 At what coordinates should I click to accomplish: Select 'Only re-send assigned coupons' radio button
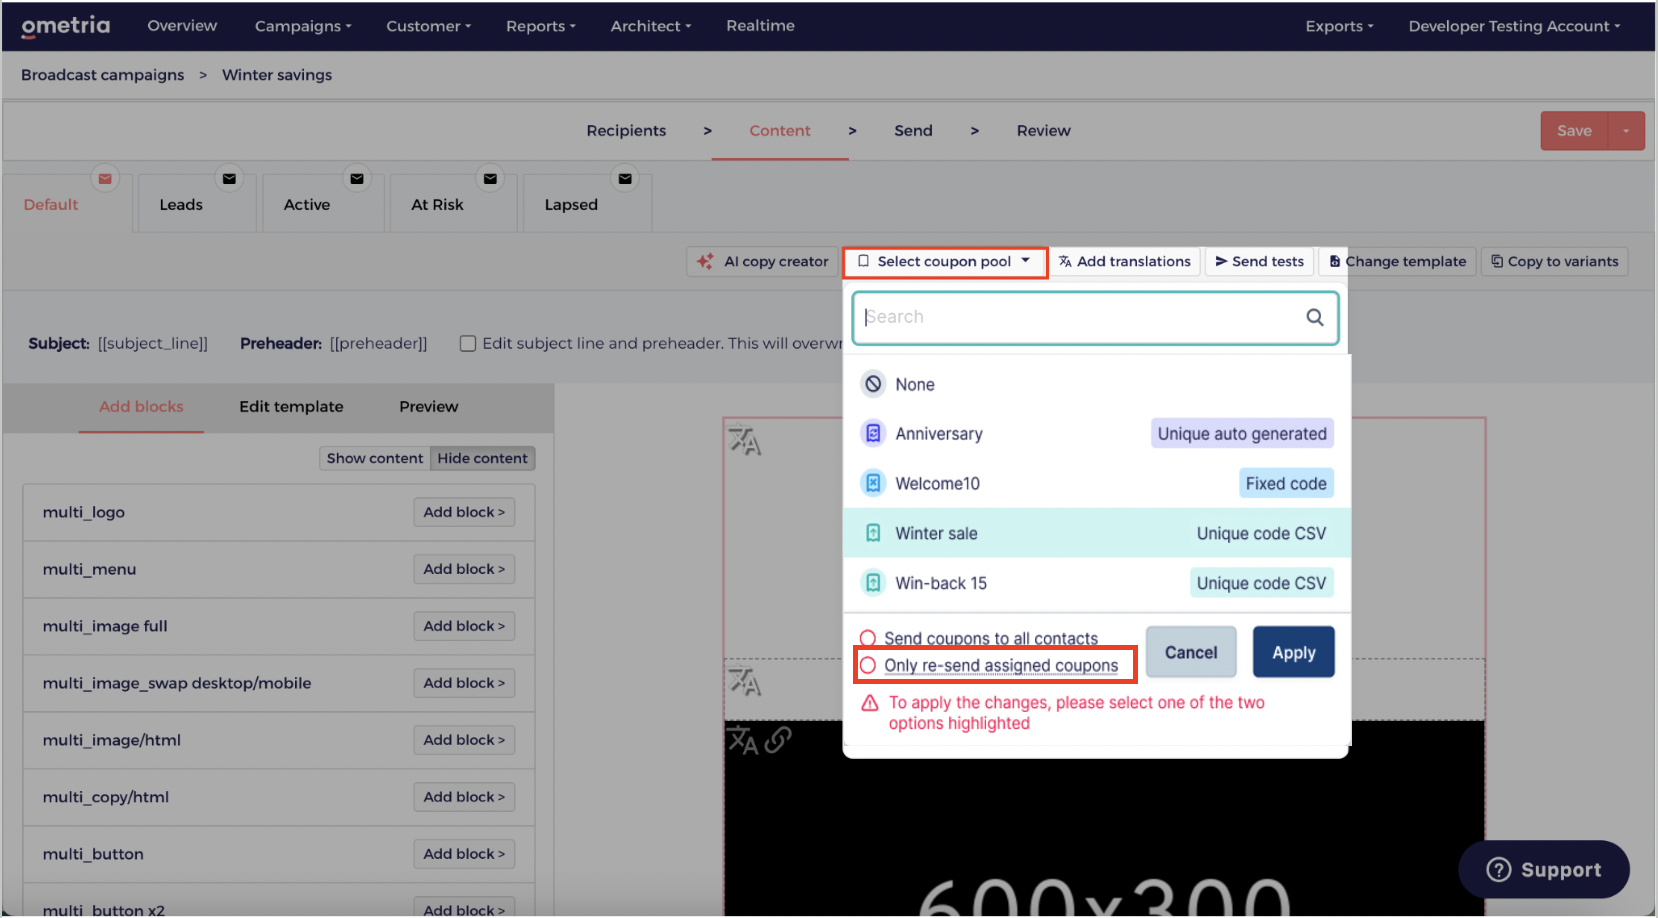click(868, 666)
